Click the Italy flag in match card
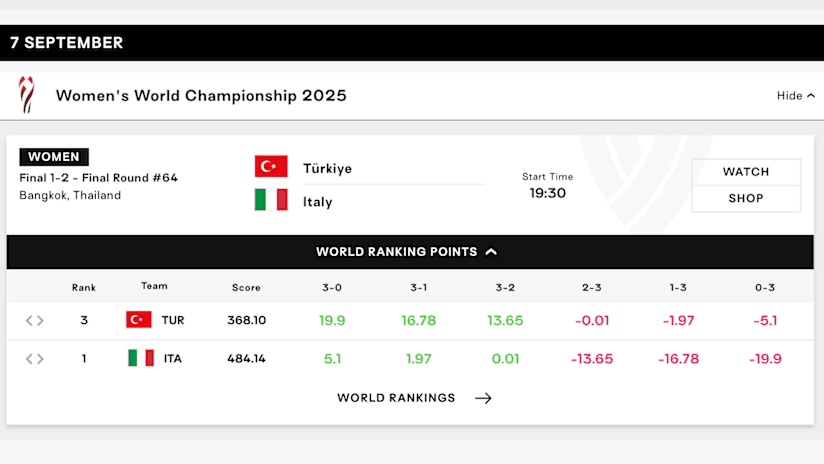The image size is (824, 464). [271, 200]
